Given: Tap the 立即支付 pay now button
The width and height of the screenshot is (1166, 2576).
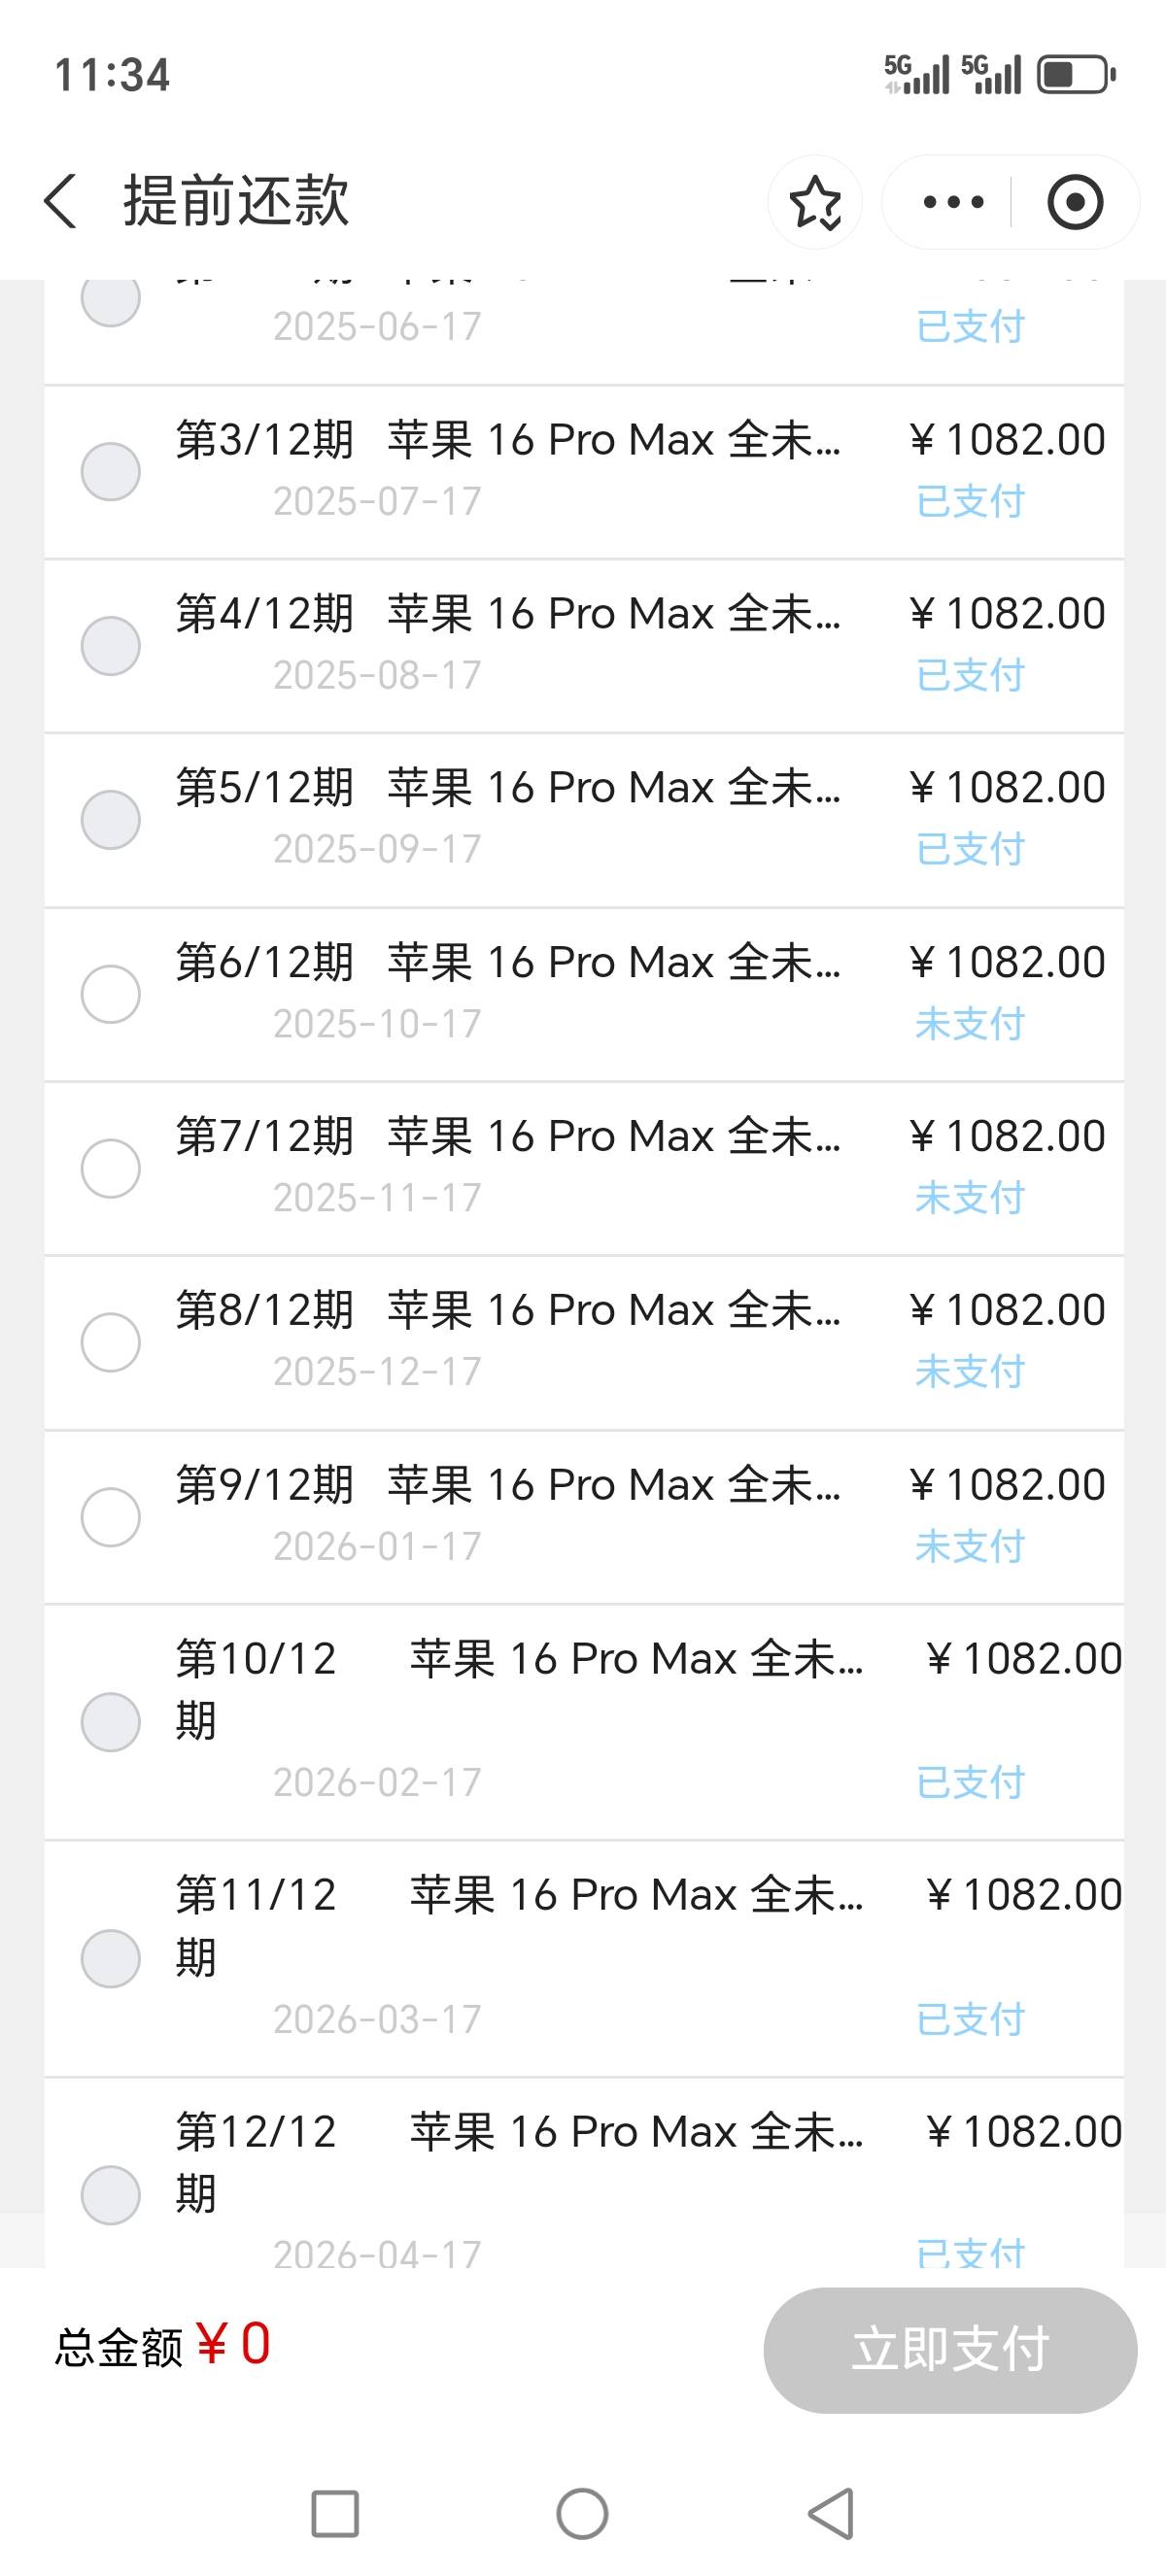Looking at the screenshot, I should (950, 2349).
